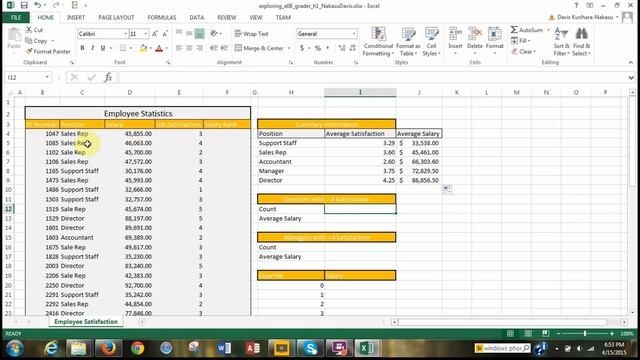Apply the yellow Fill Color bucket

click(x=143, y=49)
